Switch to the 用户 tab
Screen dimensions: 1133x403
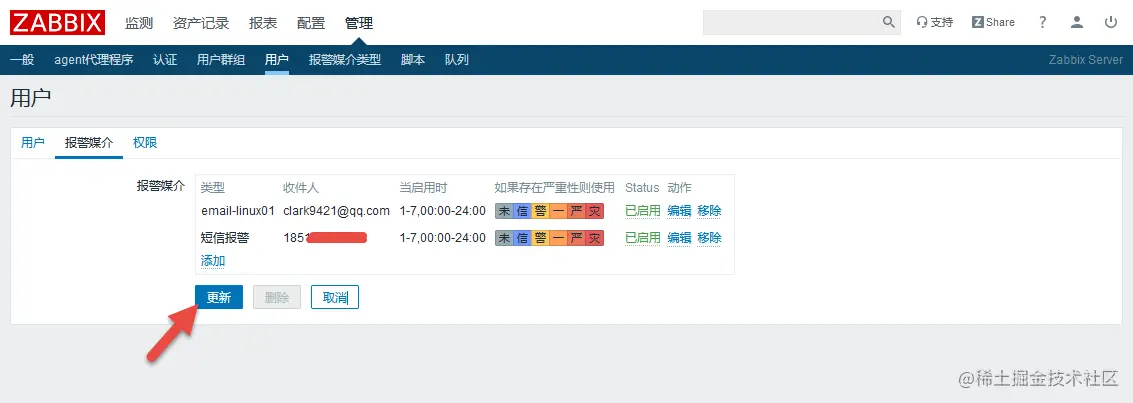[33, 142]
